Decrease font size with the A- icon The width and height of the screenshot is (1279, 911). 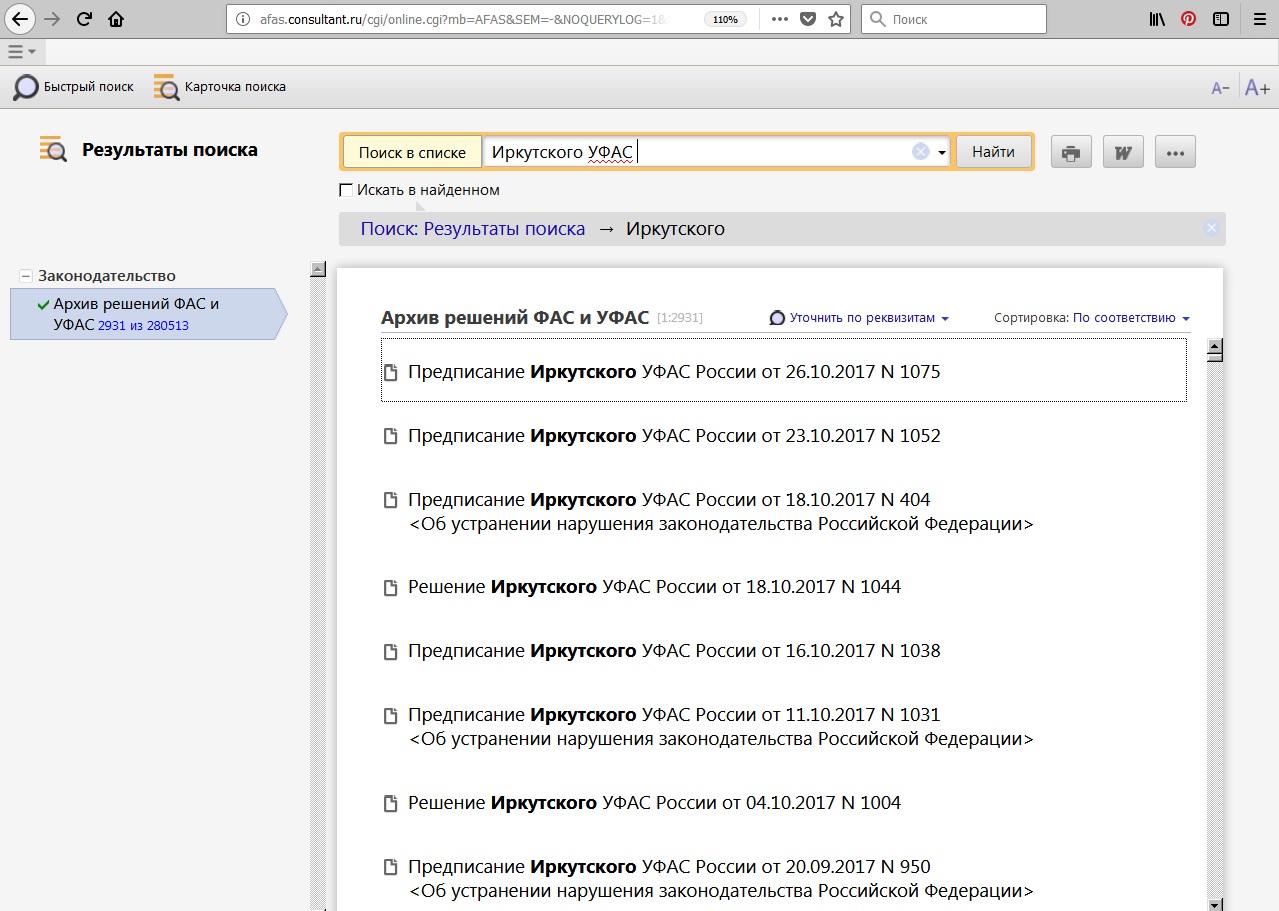[1220, 88]
